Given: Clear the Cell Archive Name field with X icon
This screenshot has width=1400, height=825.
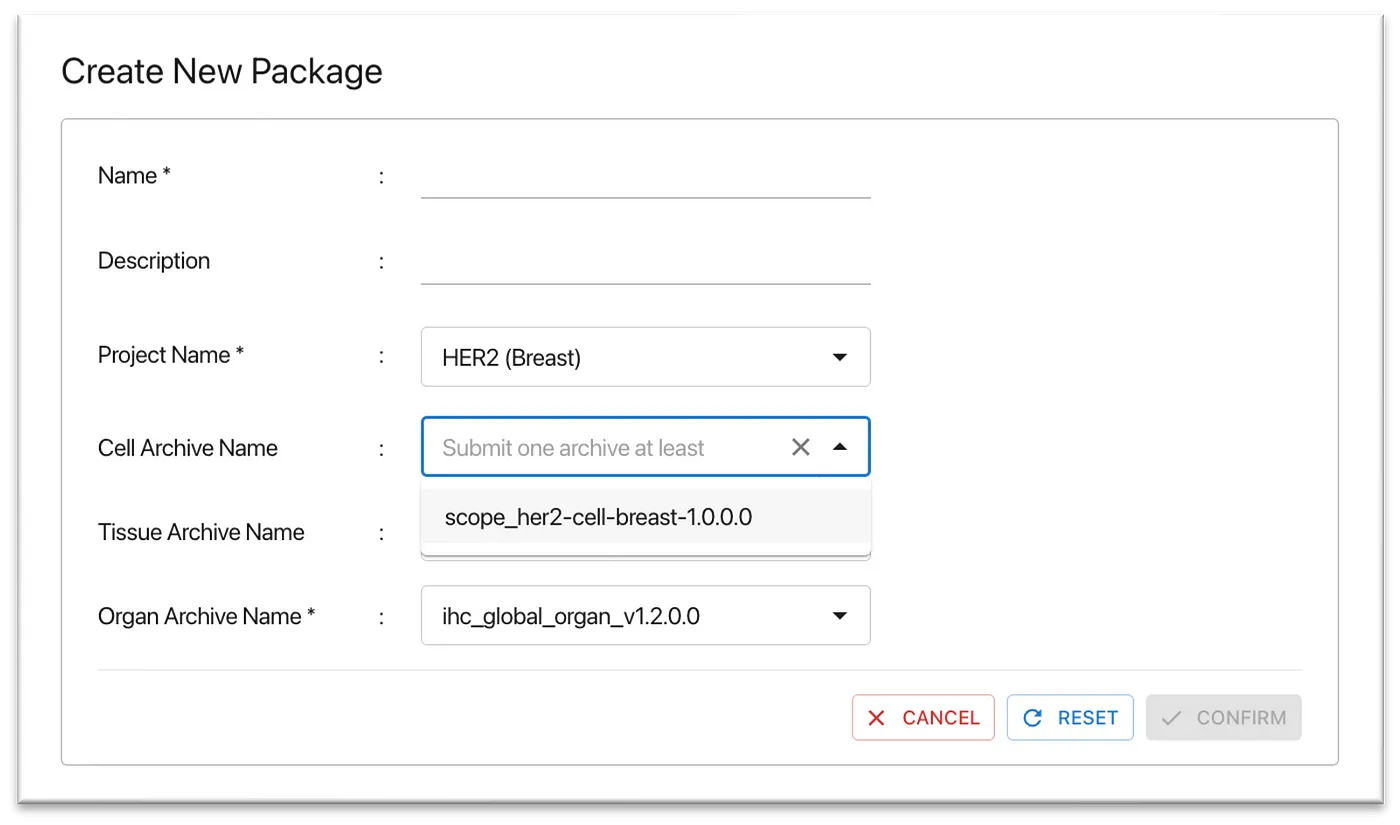Looking at the screenshot, I should point(800,447).
